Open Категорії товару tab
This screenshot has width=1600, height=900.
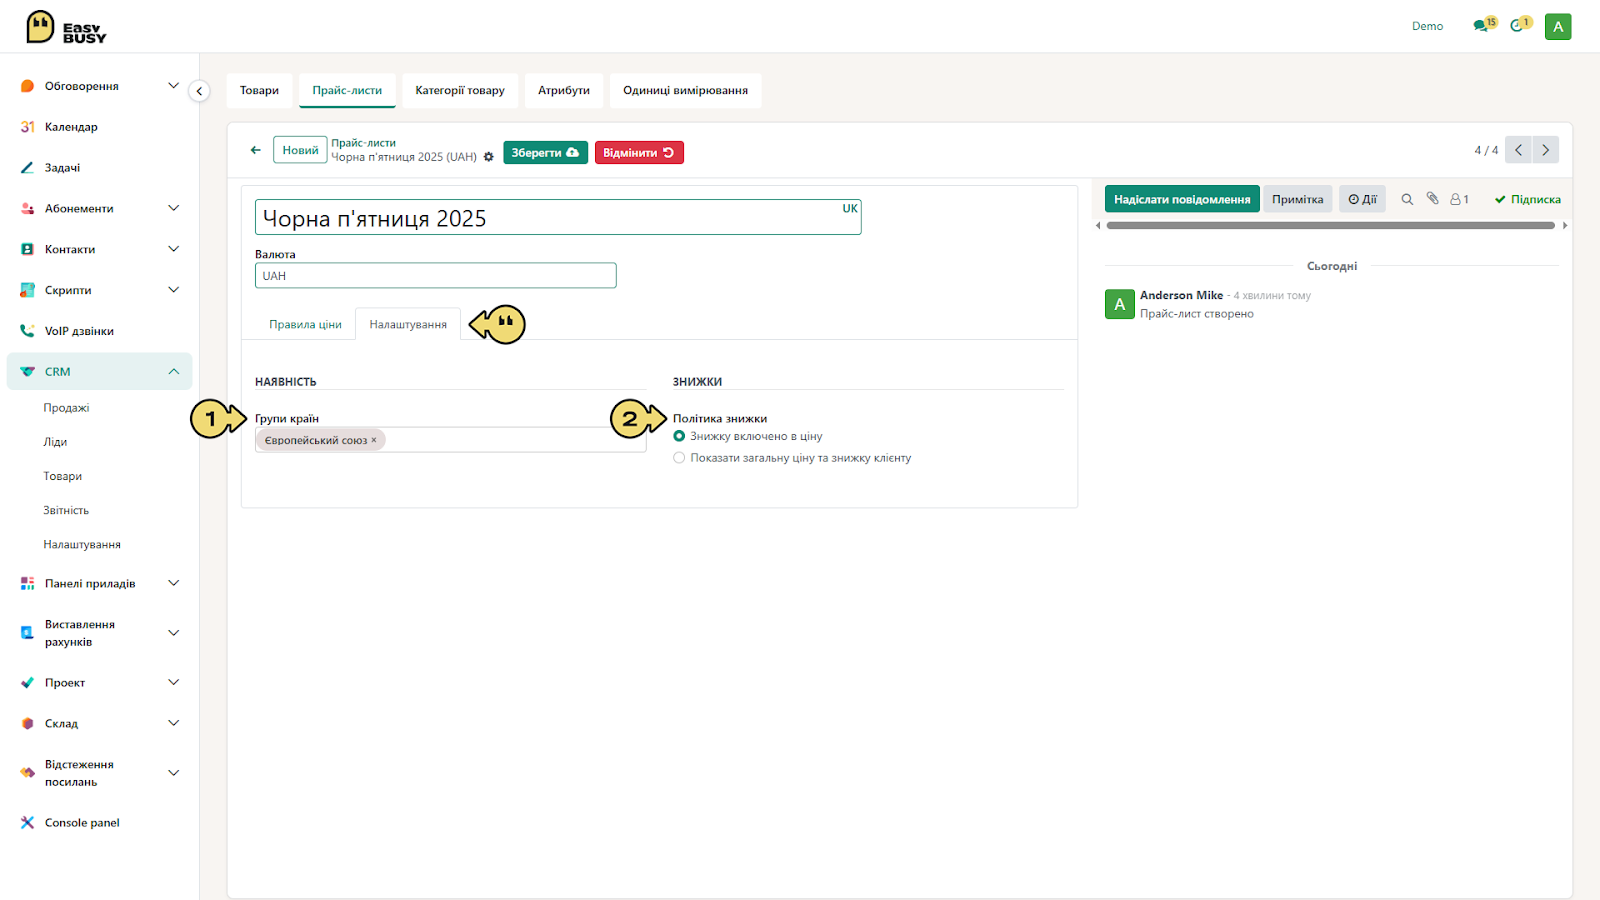click(x=460, y=90)
